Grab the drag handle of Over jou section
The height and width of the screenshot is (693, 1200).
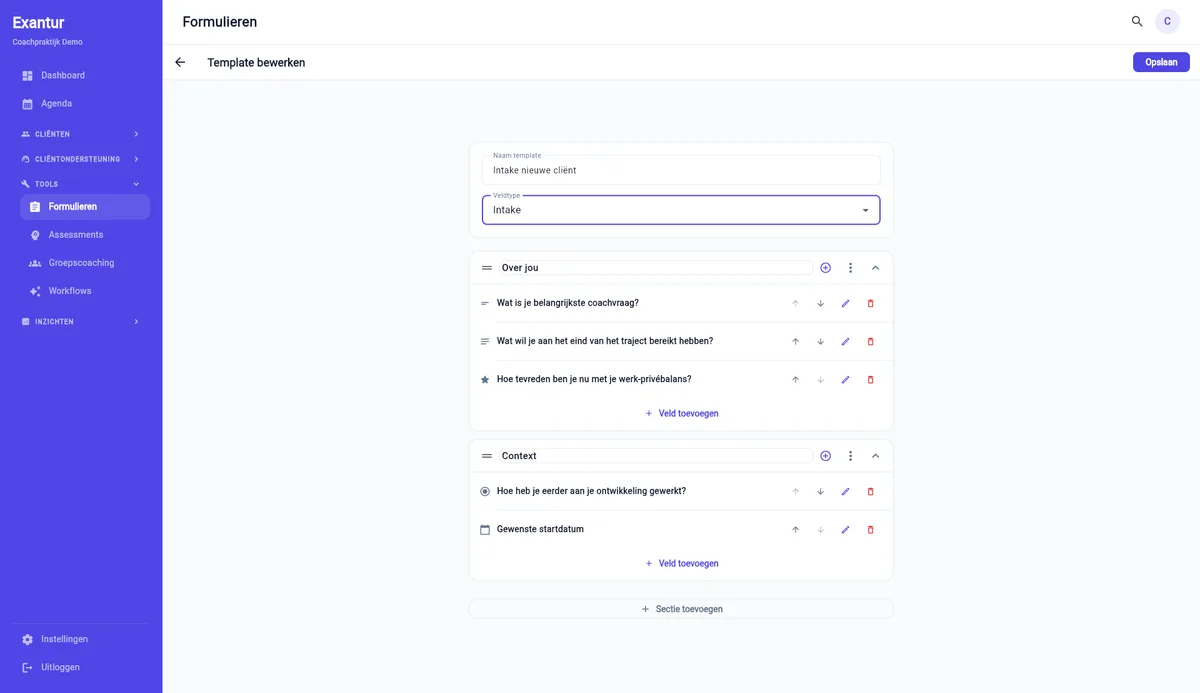click(487, 268)
